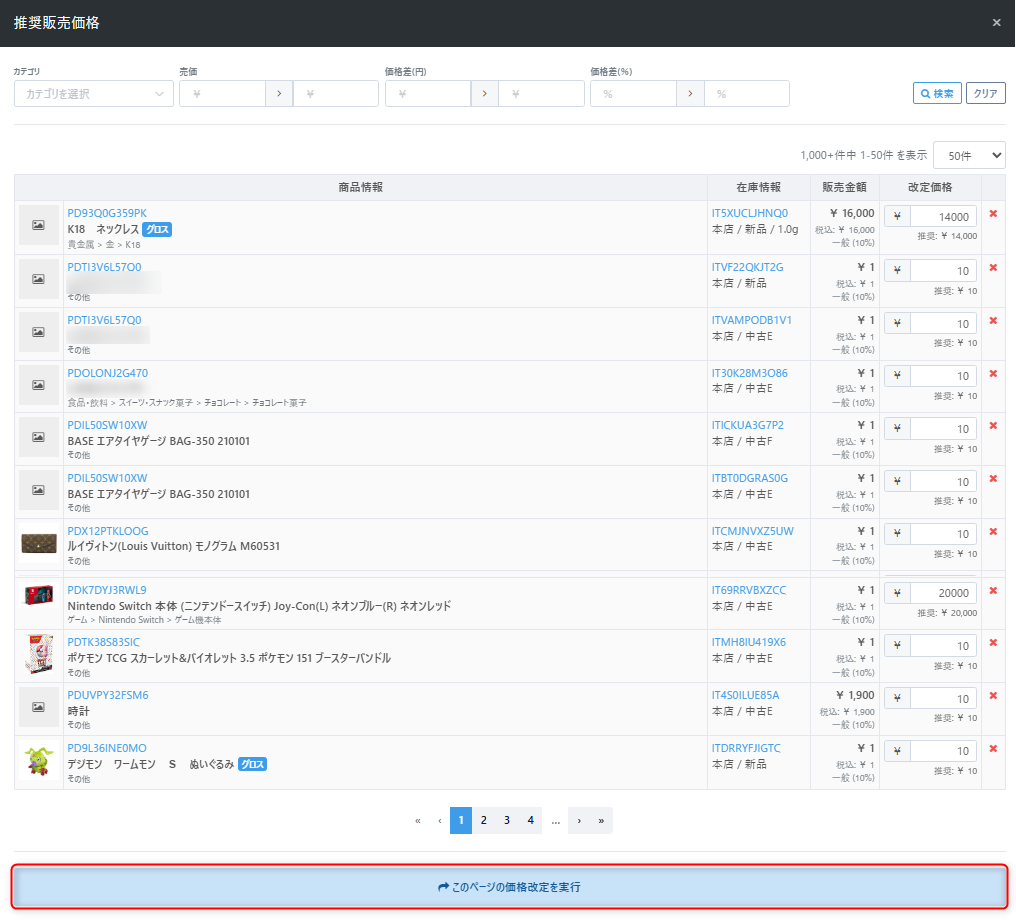Open the カテゴリ select dropdown
The height and width of the screenshot is (922, 1016).
(x=94, y=94)
